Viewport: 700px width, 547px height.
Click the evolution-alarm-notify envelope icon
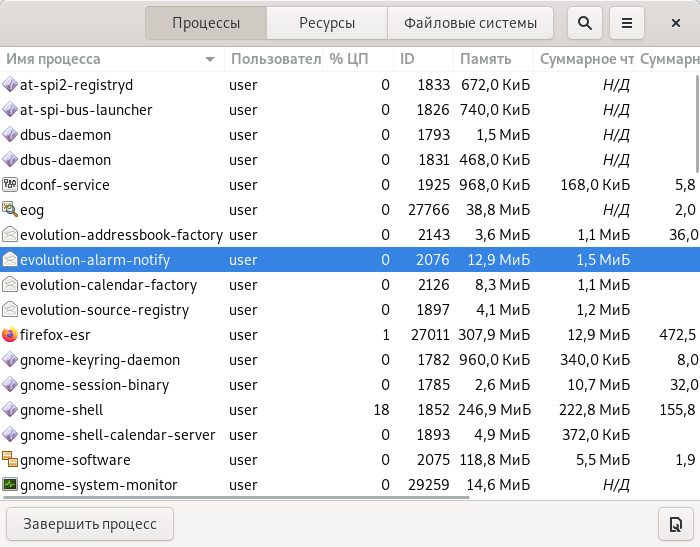(10, 260)
